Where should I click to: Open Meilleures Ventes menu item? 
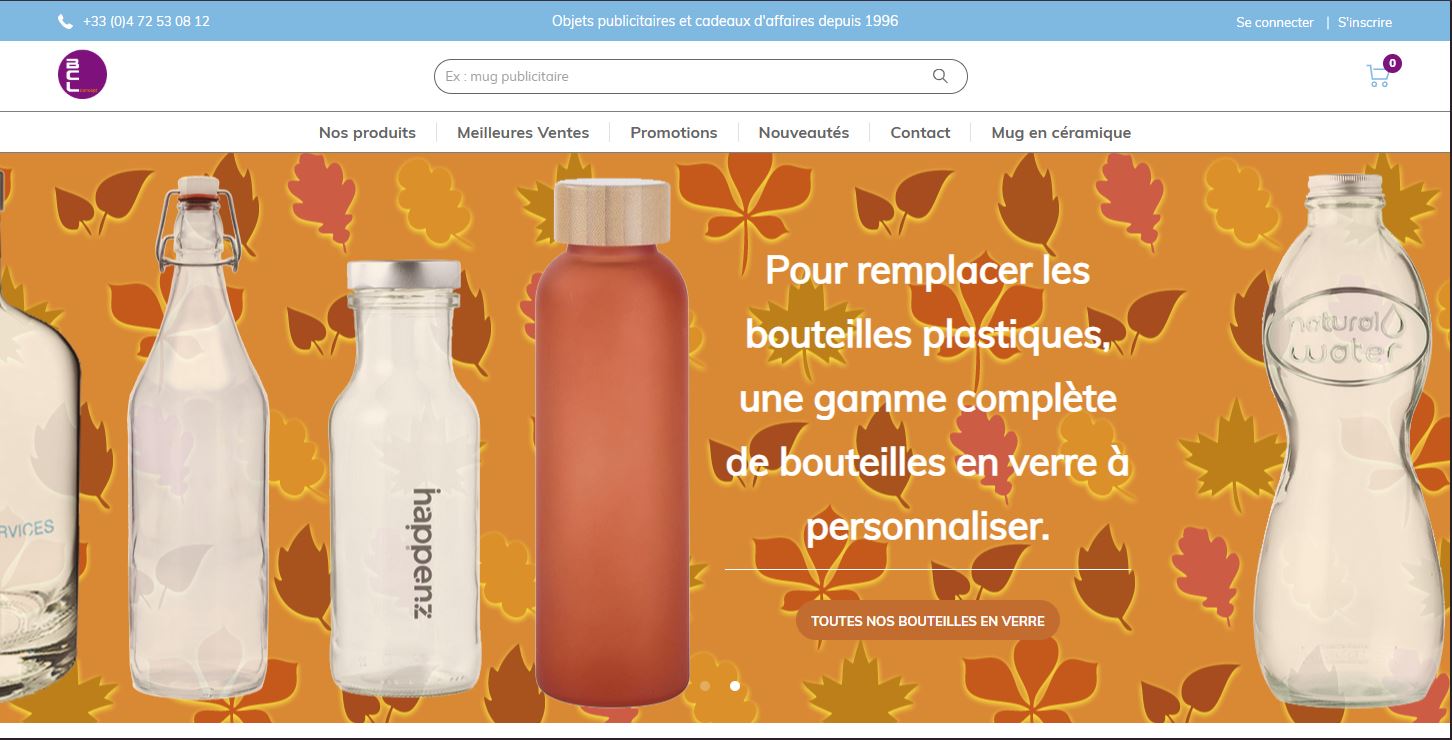[523, 132]
